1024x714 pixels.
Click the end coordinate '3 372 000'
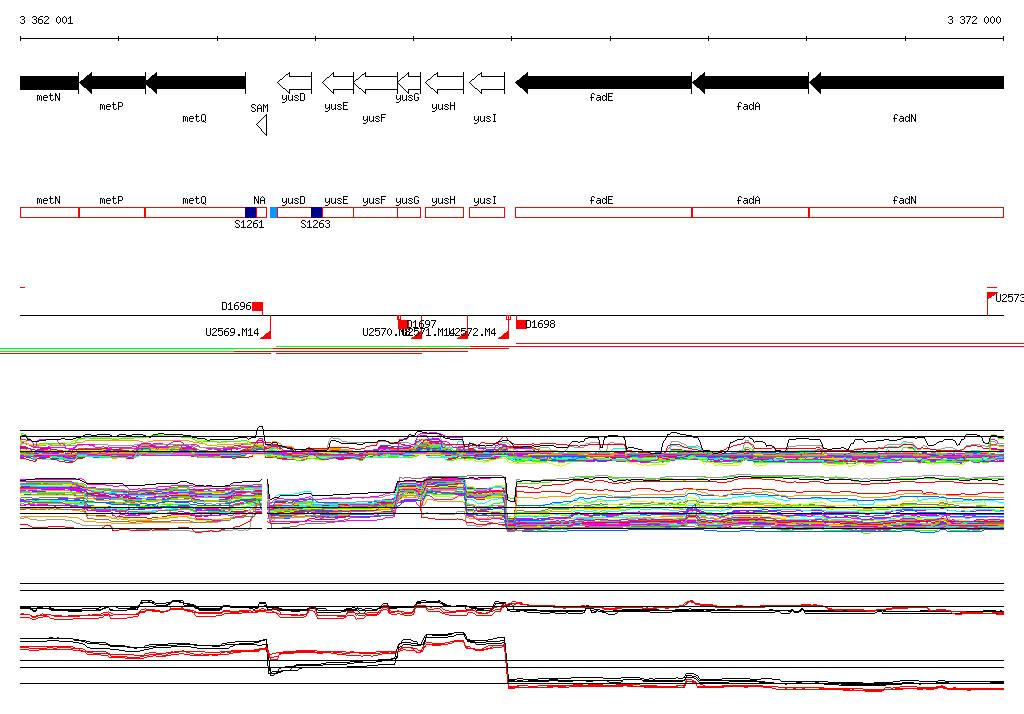pyautogui.click(x=974, y=20)
